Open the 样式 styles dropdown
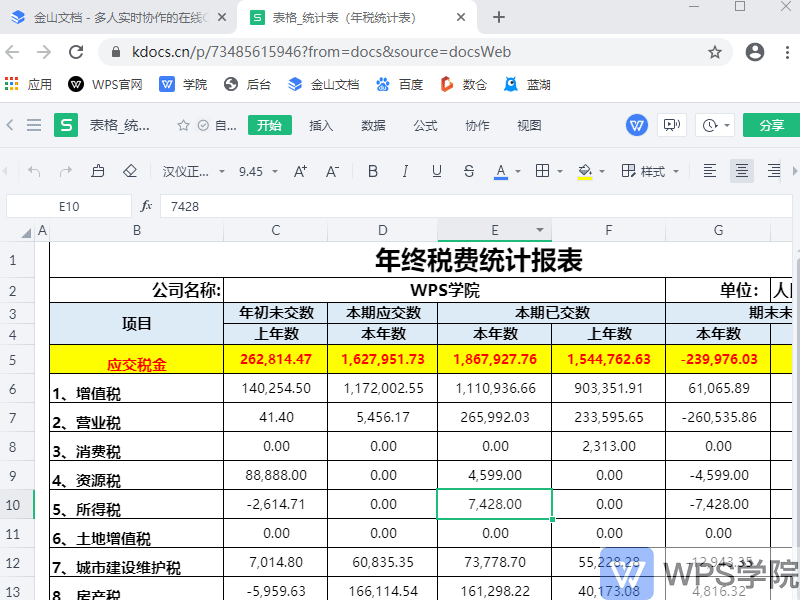The width and height of the screenshot is (800, 600). pyautogui.click(x=651, y=171)
